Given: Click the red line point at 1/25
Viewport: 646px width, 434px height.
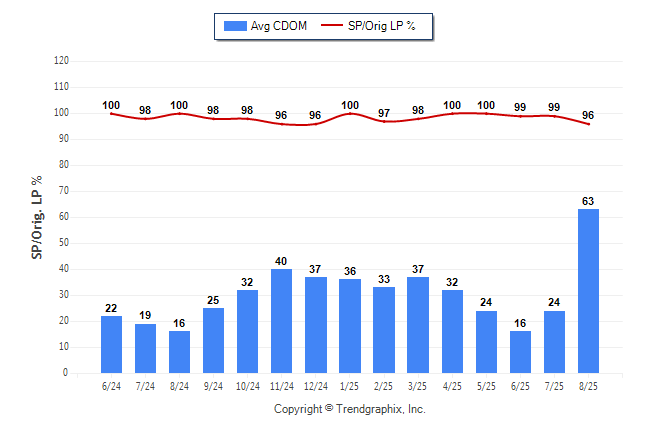Looking at the screenshot, I should [x=350, y=113].
